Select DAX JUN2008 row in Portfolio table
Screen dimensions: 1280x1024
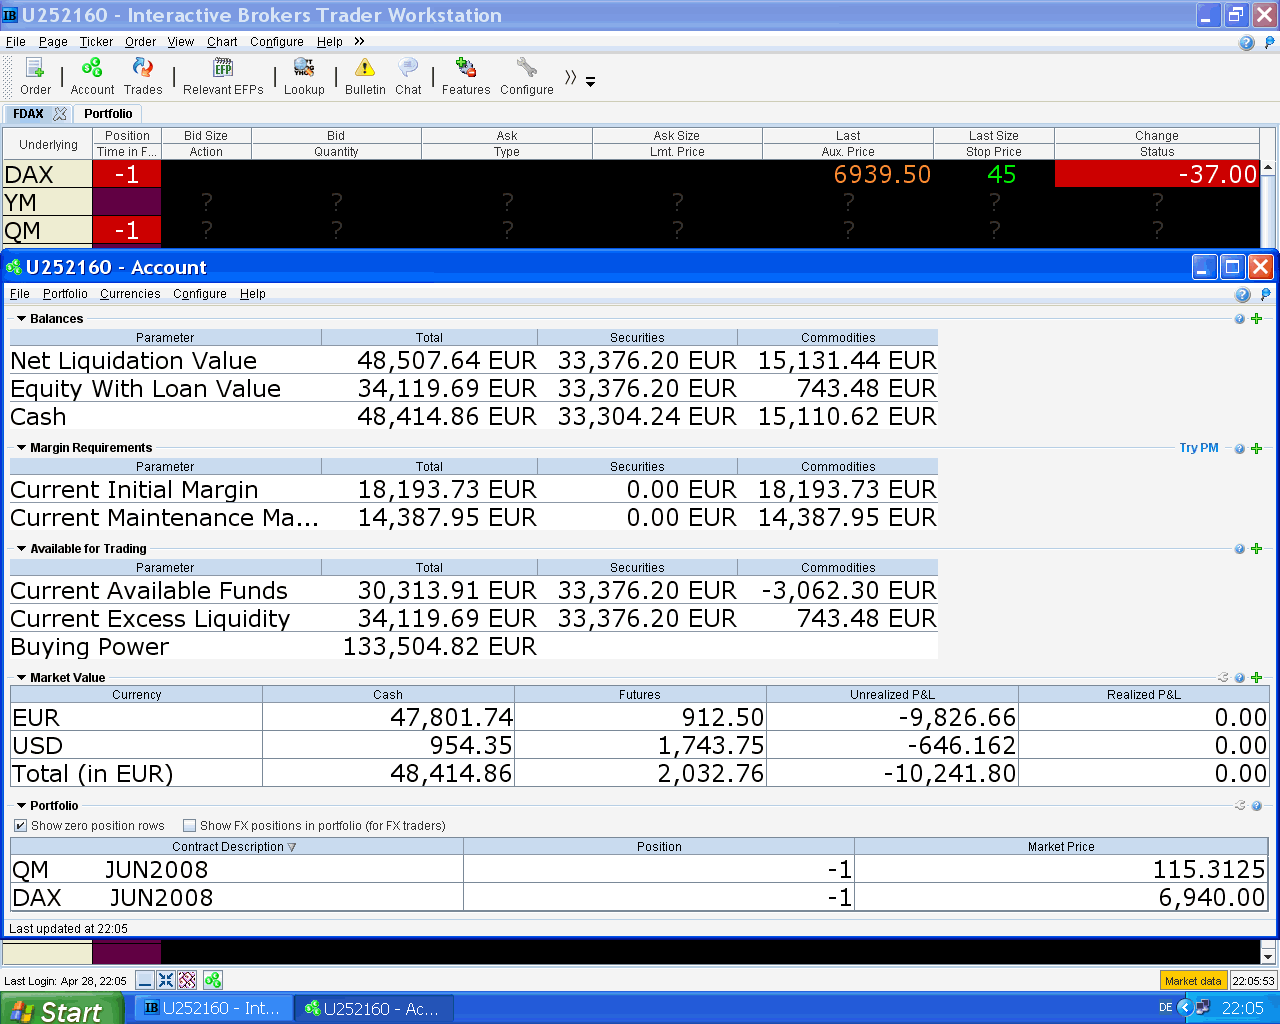click(x=639, y=897)
